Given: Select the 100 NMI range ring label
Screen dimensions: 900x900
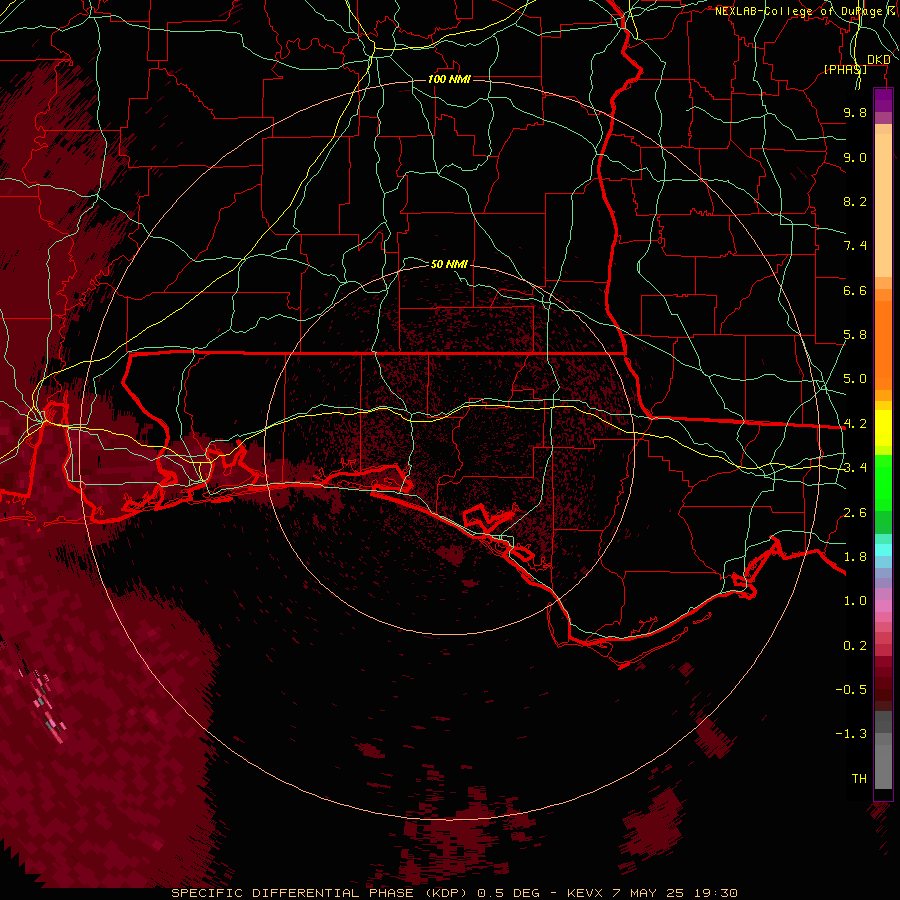Looking at the screenshot, I should (449, 79).
